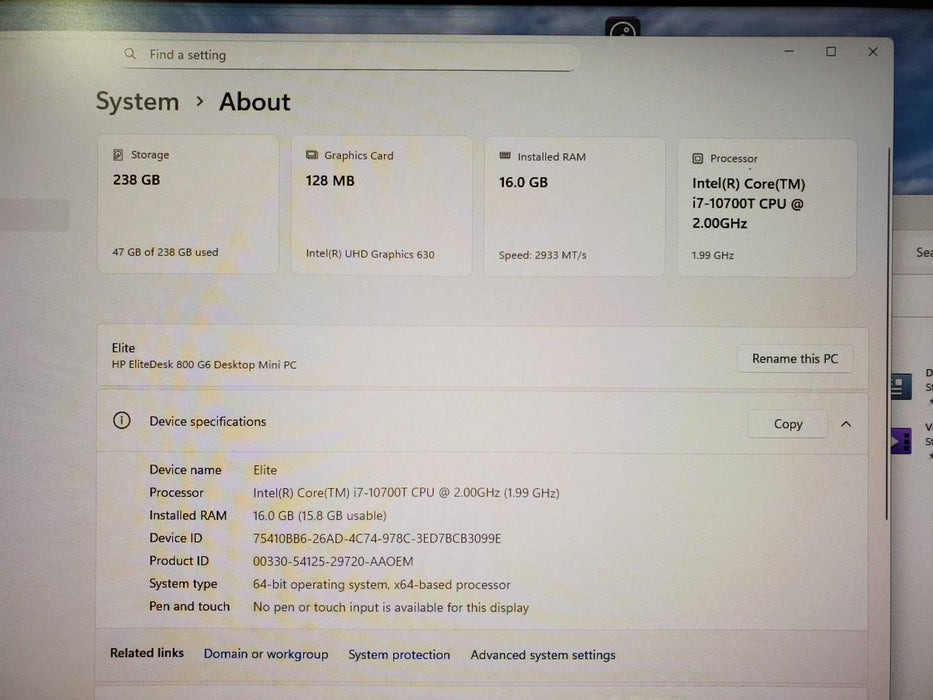
Task: Click the Processor card icon
Action: point(697,158)
